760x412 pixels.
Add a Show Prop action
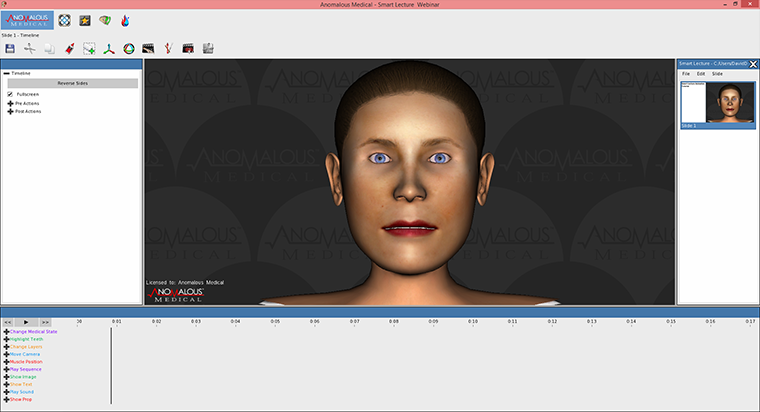pyautogui.click(x=6, y=399)
